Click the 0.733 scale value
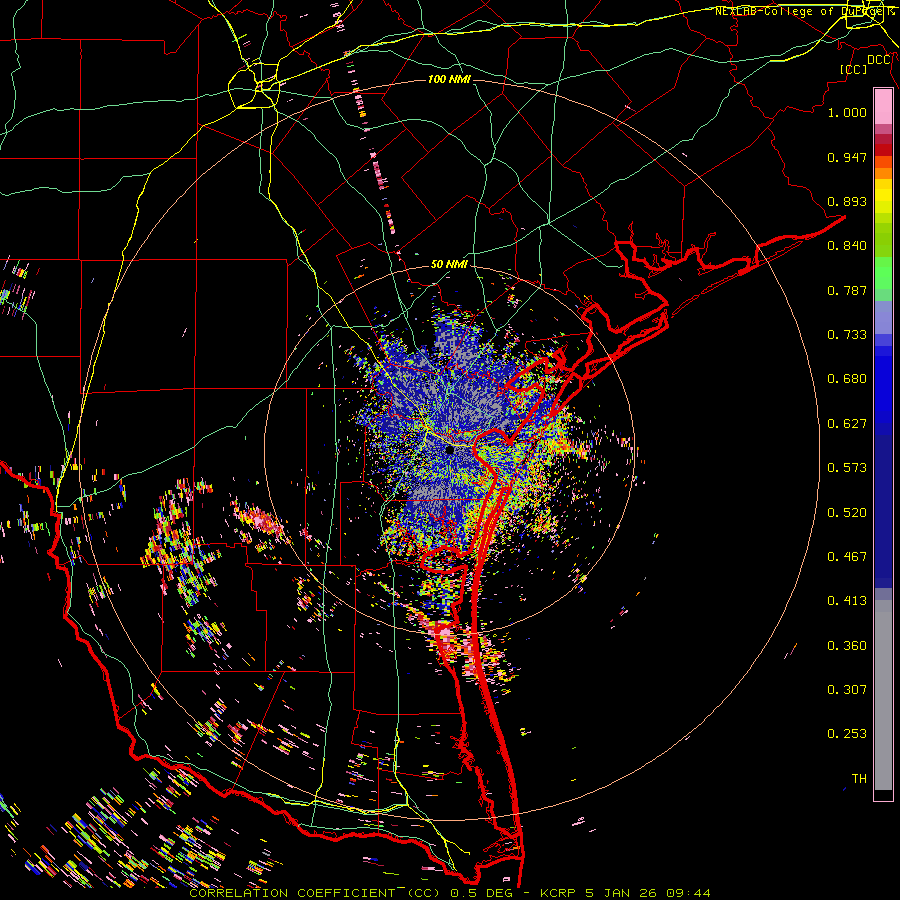The height and width of the screenshot is (900, 900). [x=847, y=335]
